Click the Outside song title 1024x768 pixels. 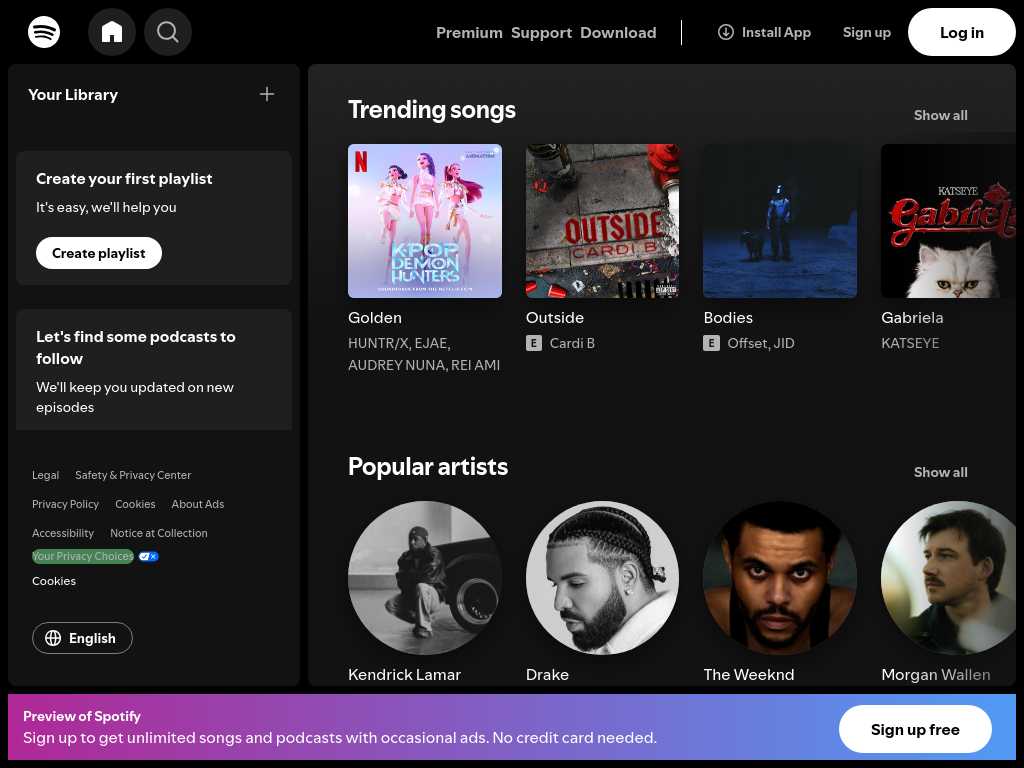[x=554, y=317]
